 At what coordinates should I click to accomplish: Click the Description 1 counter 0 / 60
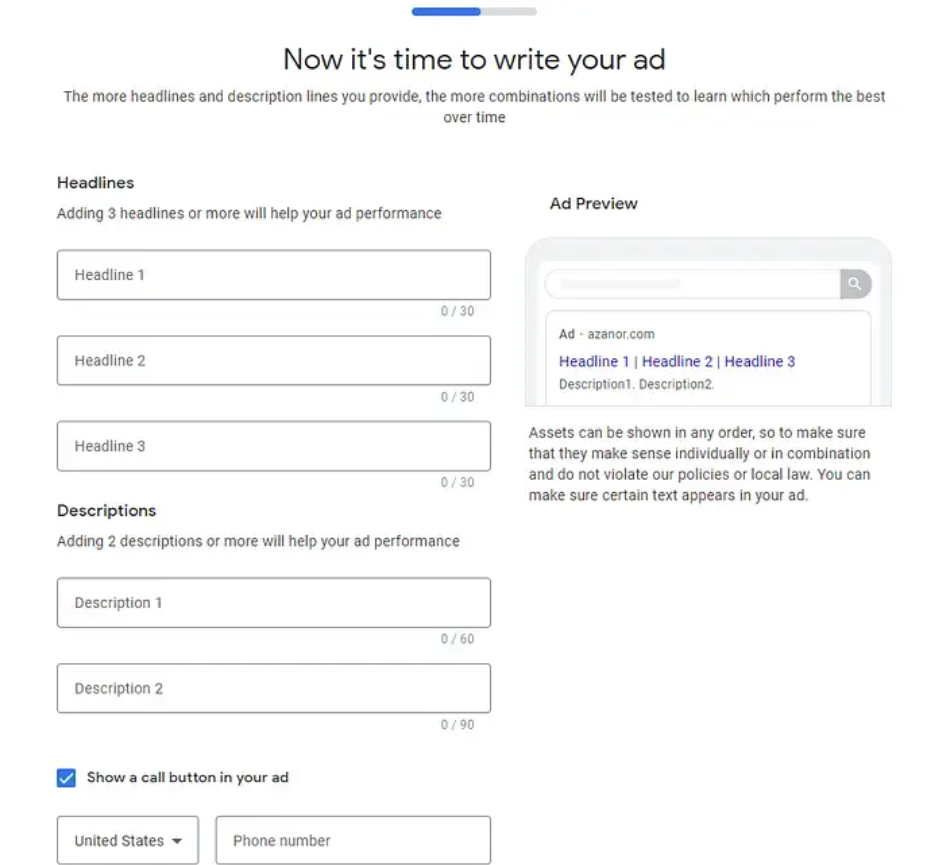tap(457, 639)
